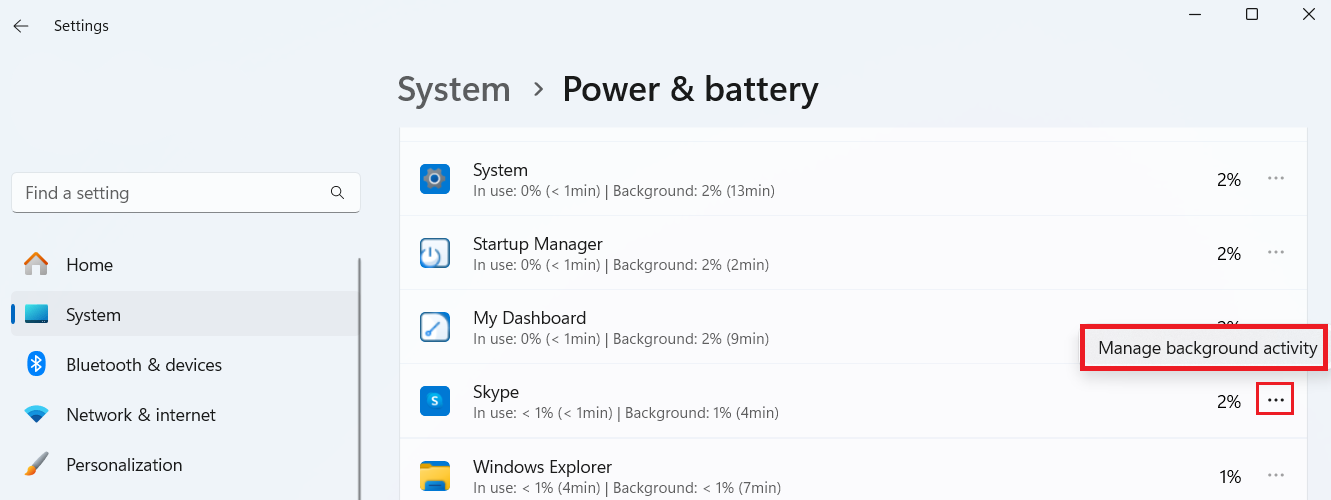This screenshot has height=500, width=1331.
Task: Click the Home house icon
Action: 36,264
